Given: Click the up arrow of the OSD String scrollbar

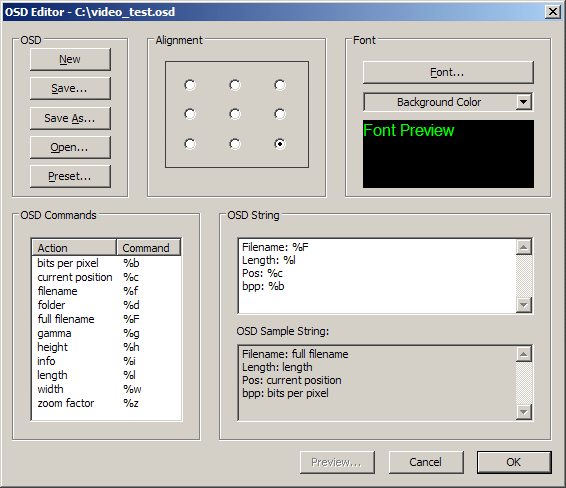Looking at the screenshot, I should pyautogui.click(x=524, y=247).
